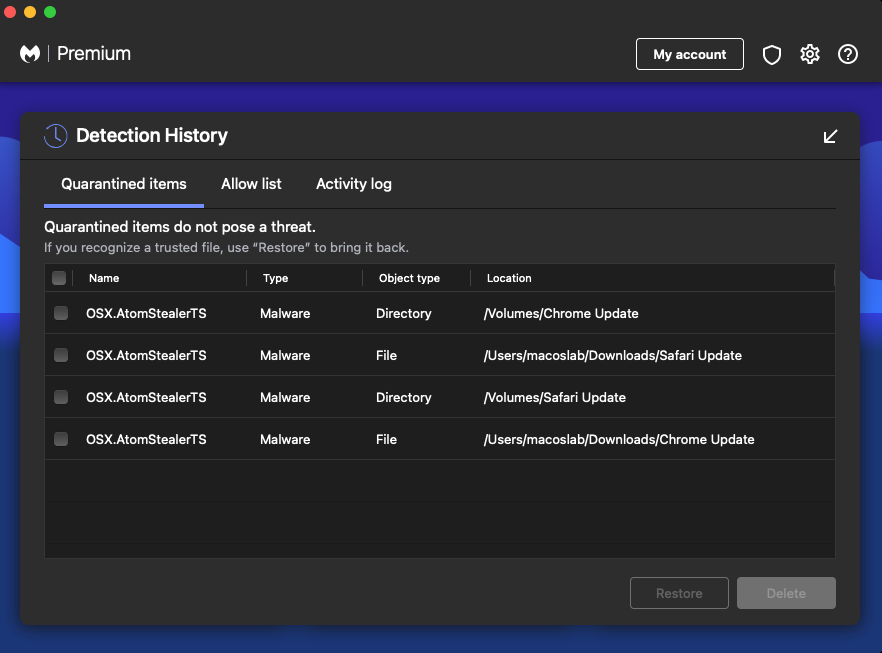882x653 pixels.
Task: Switch to the Quarantined items tab
Action: click(124, 184)
